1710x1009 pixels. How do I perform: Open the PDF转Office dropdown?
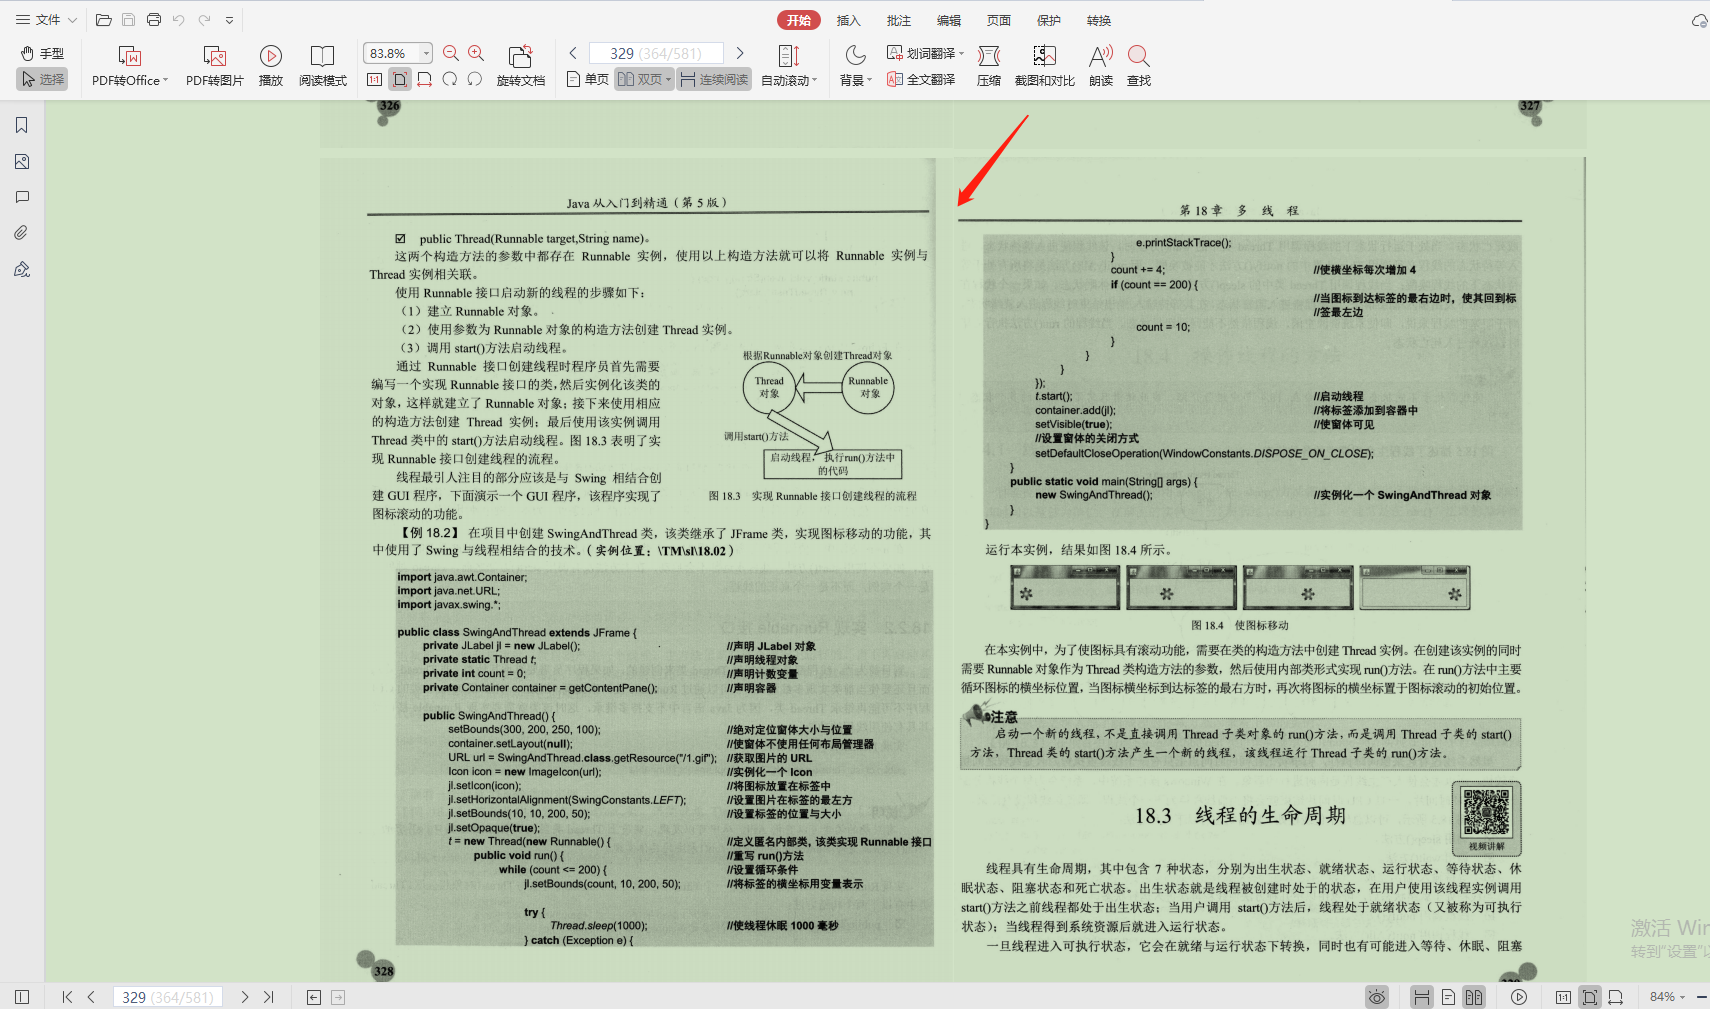[130, 66]
